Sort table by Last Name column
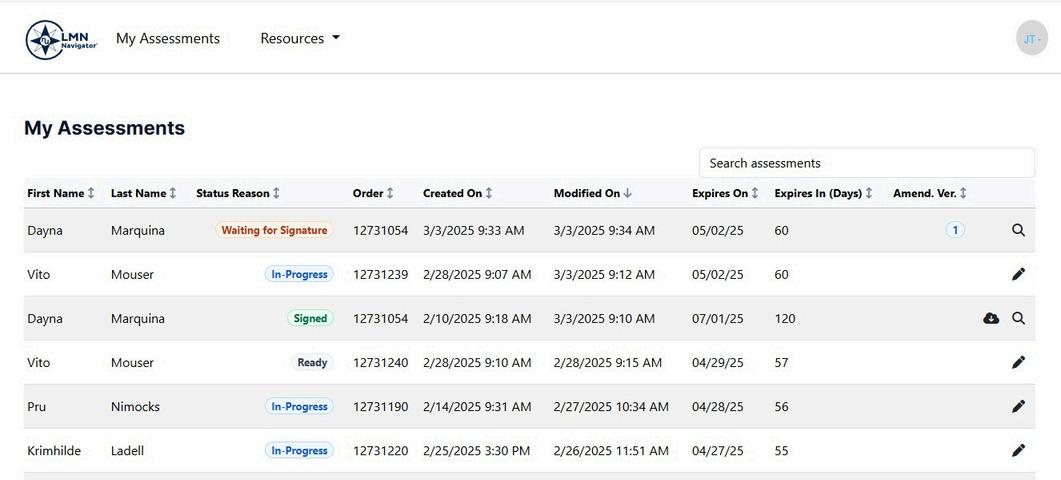The width and height of the screenshot is (1061, 480). 143,193
